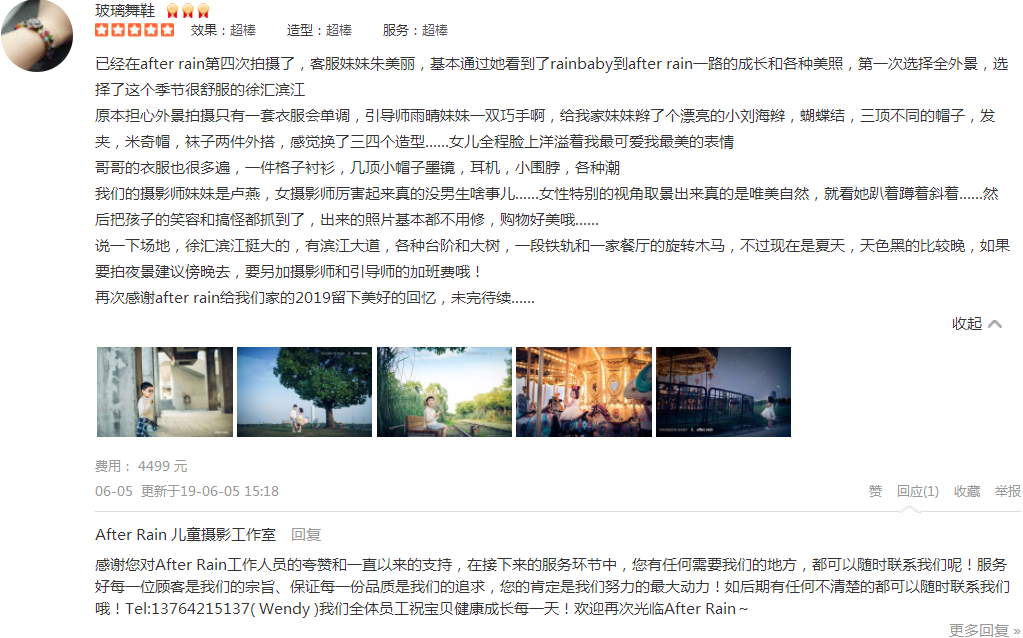Open the lit carousel with girl photo
This screenshot has height=638, width=1023.
coord(584,392)
